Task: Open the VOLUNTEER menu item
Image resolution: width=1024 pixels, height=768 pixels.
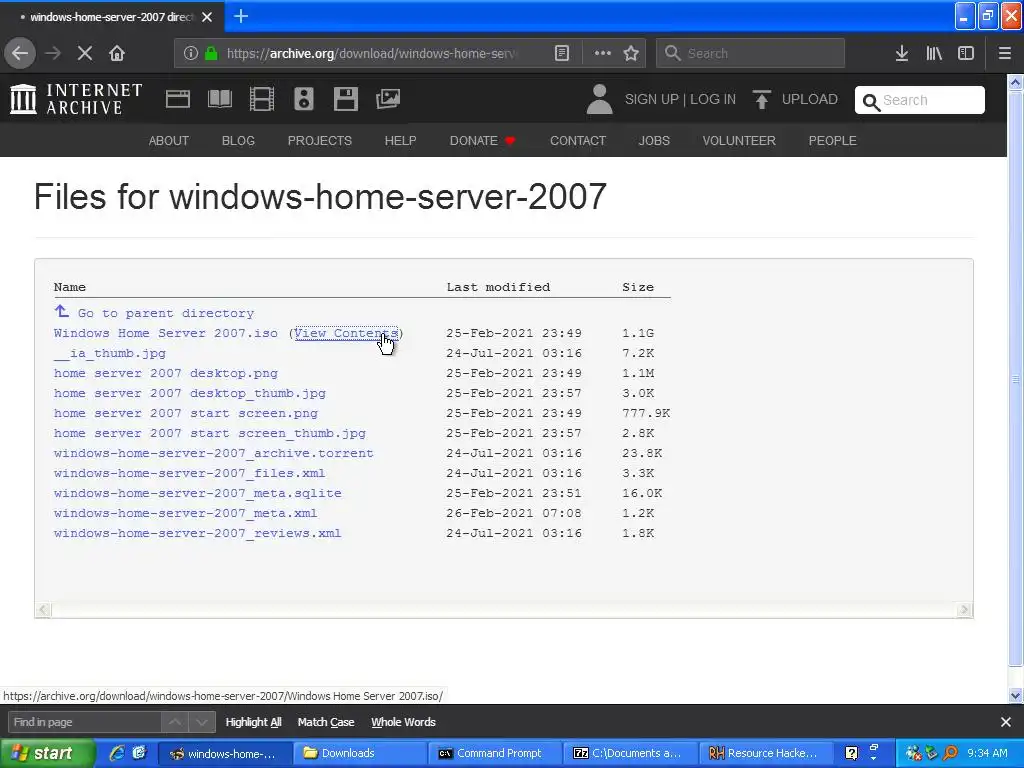Action: [x=739, y=140]
